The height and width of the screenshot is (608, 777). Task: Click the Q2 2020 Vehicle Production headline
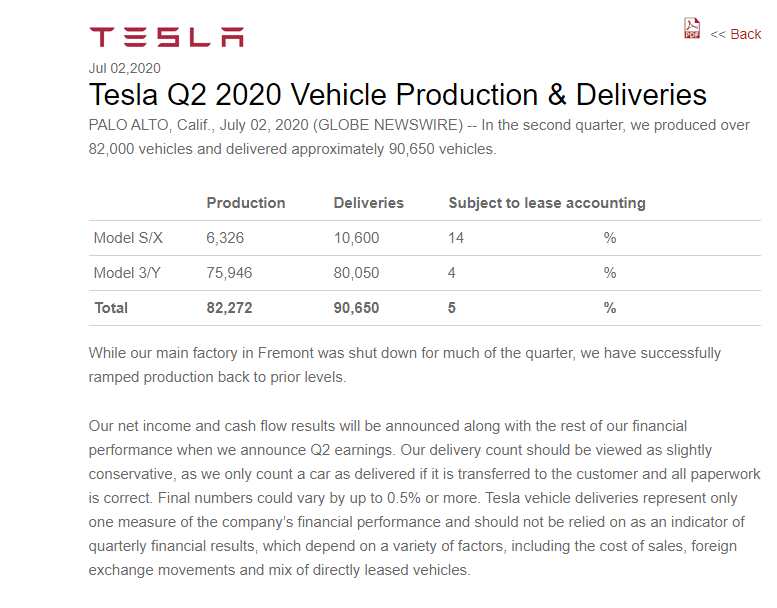tap(398, 95)
